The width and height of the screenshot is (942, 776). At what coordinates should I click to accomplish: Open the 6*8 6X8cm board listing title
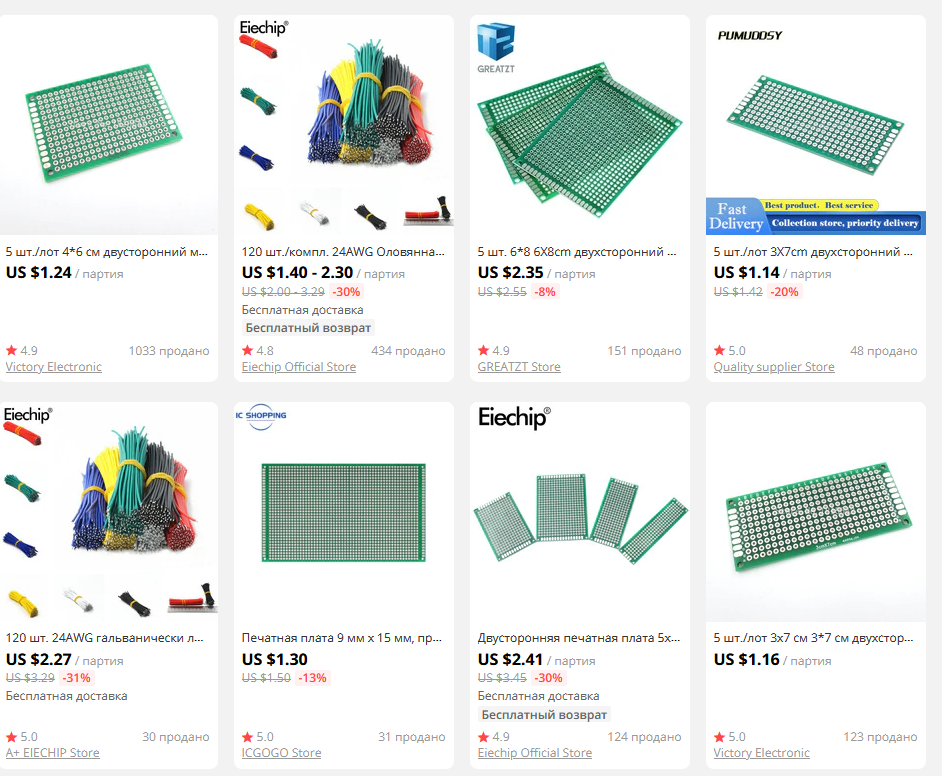577,252
